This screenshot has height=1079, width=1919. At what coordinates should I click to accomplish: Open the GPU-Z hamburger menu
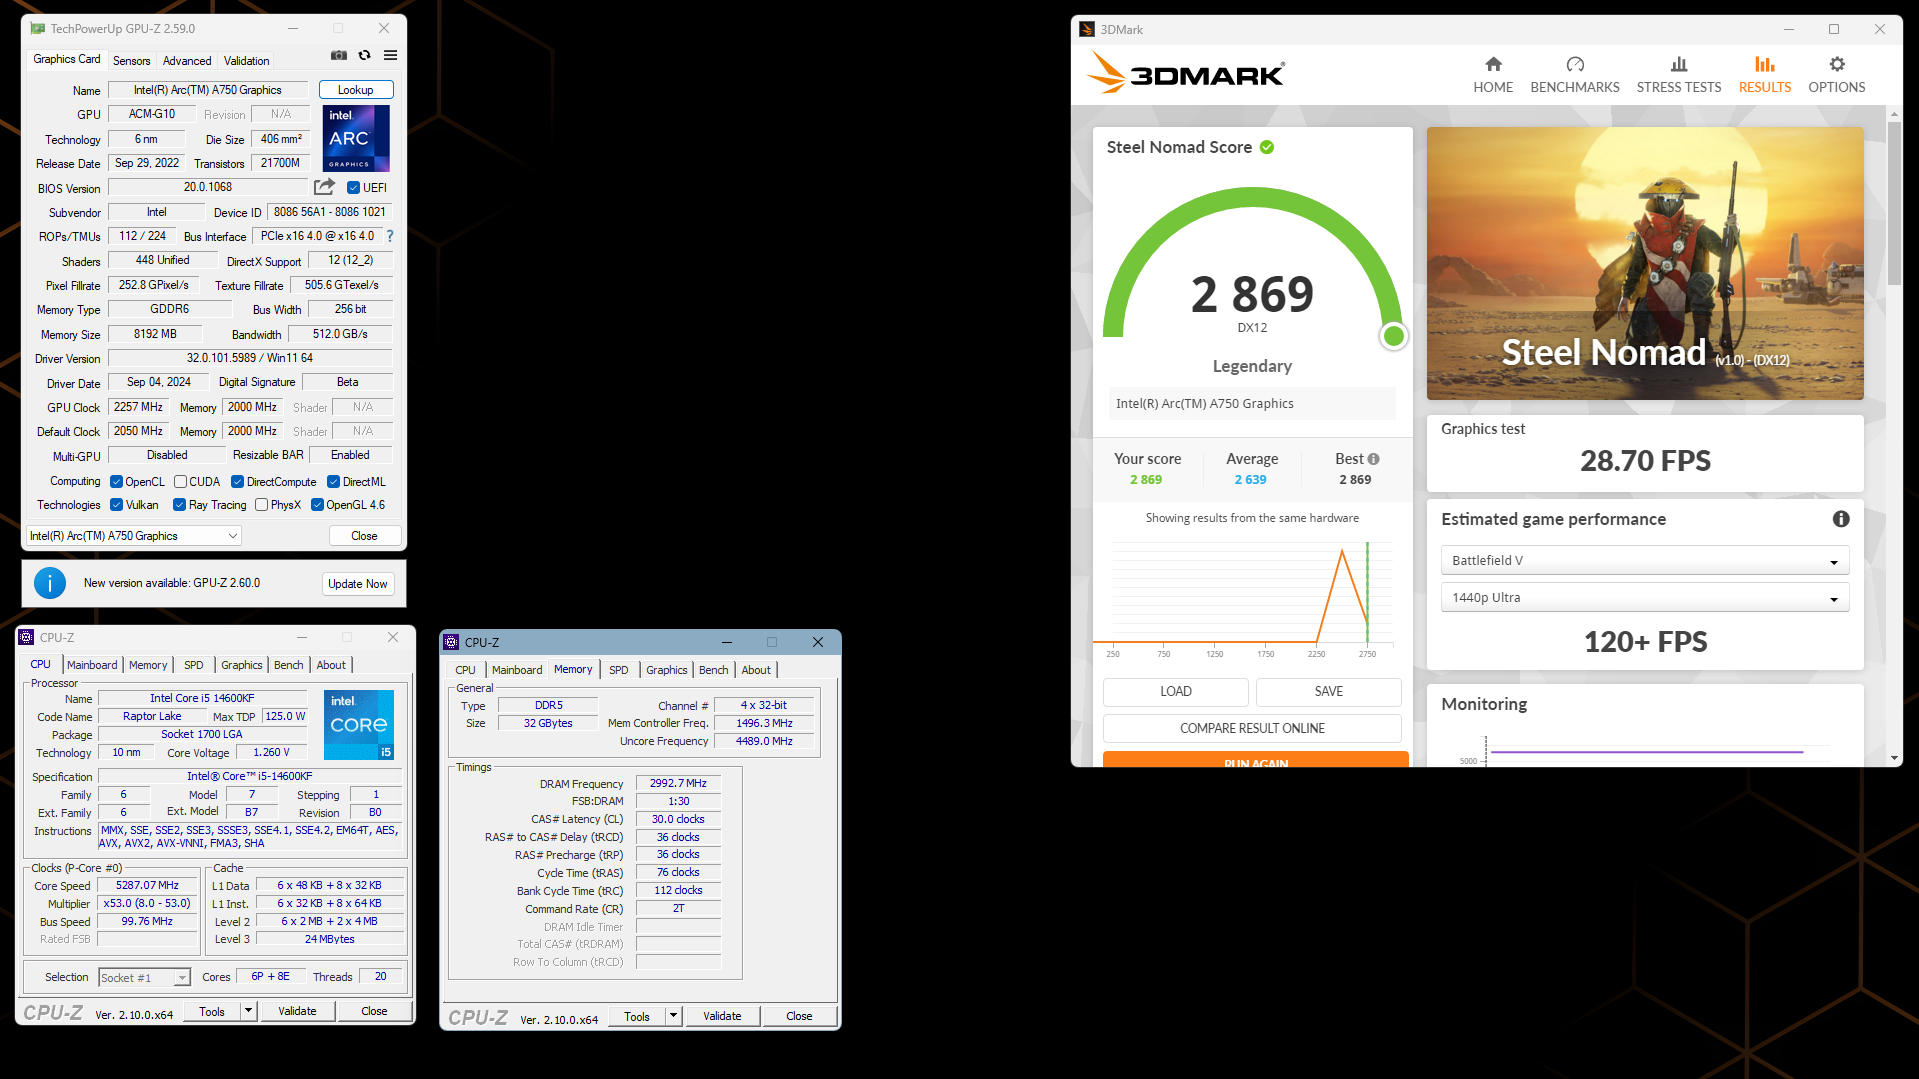point(391,56)
